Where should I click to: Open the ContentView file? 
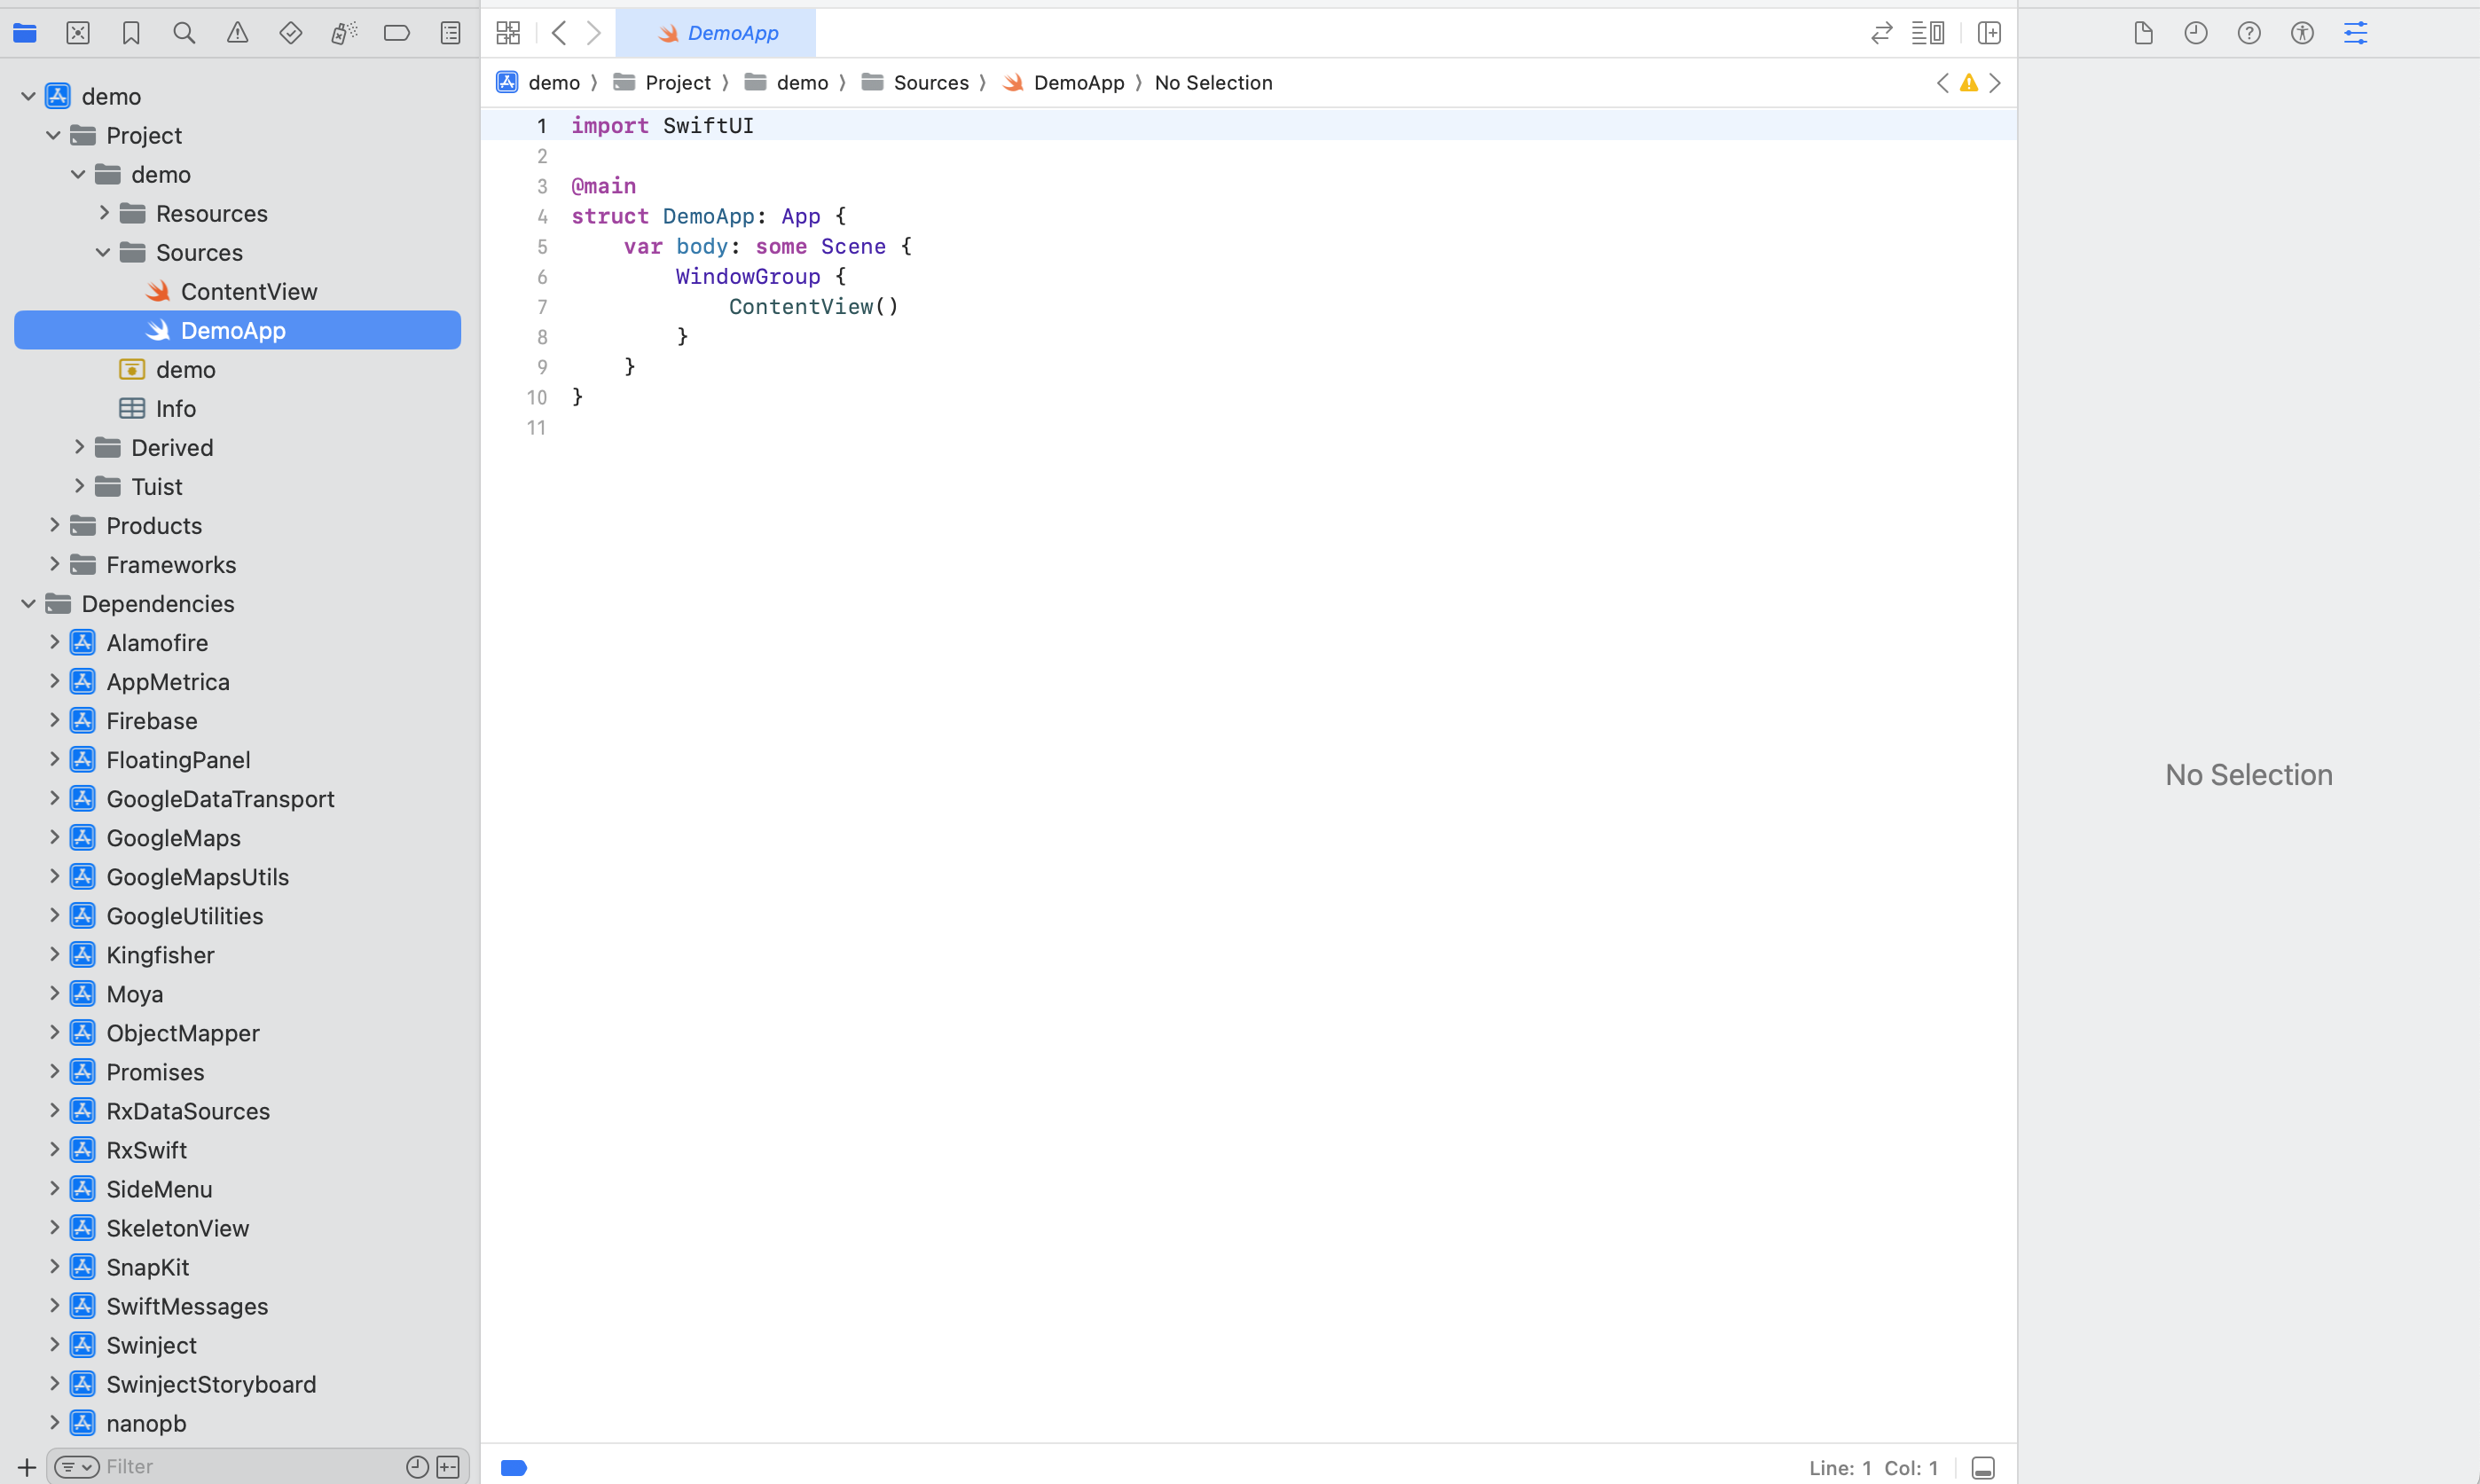coord(248,292)
